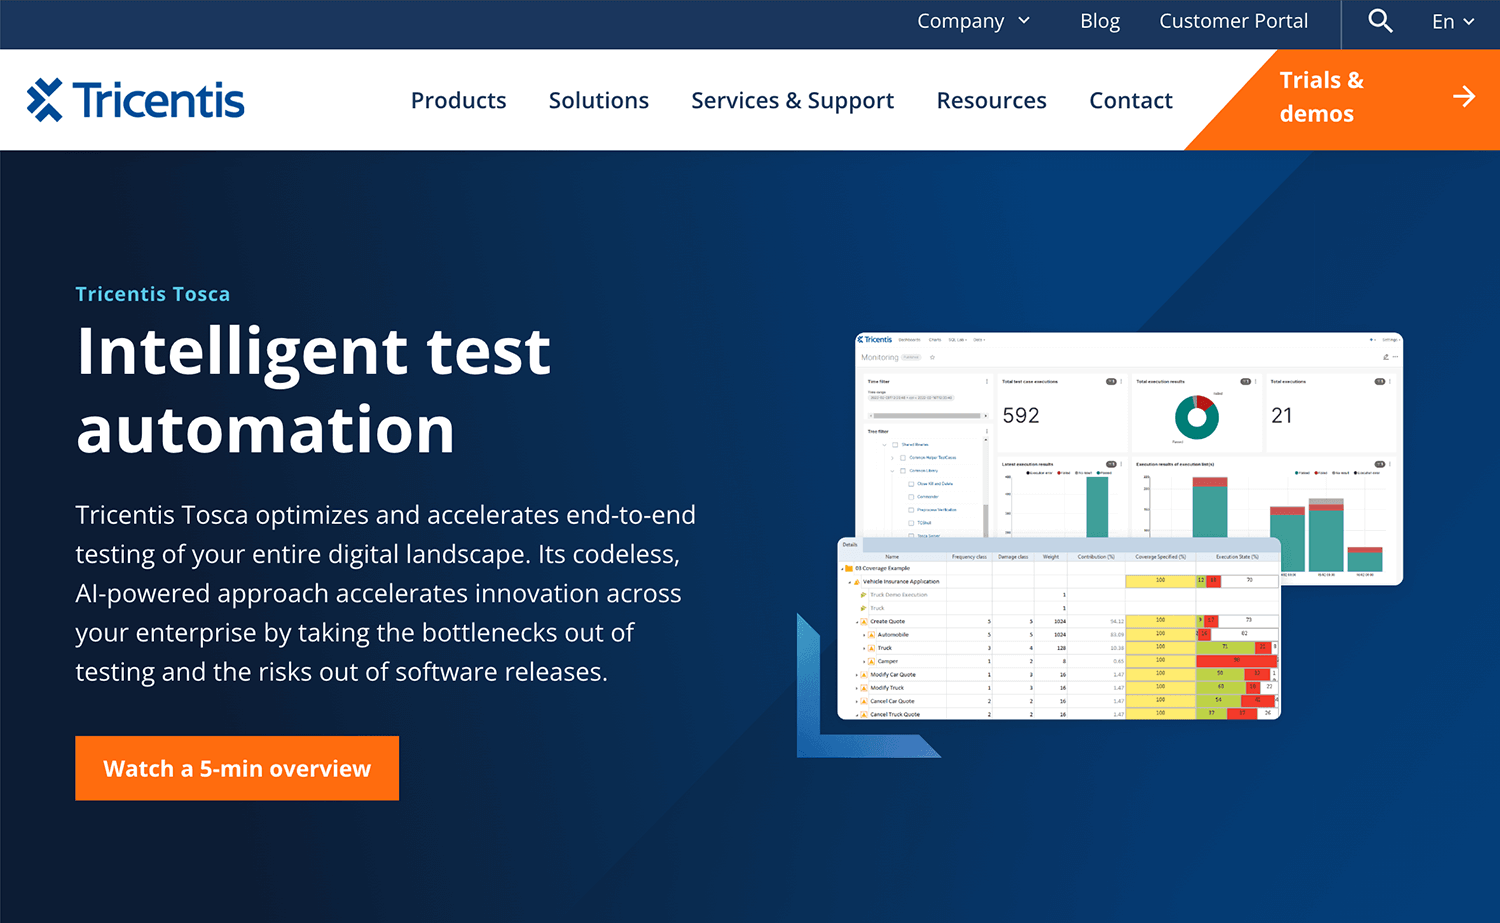The height and width of the screenshot is (923, 1500).
Task: Click the Watch a 5-min overview button
Action: pyautogui.click(x=237, y=768)
